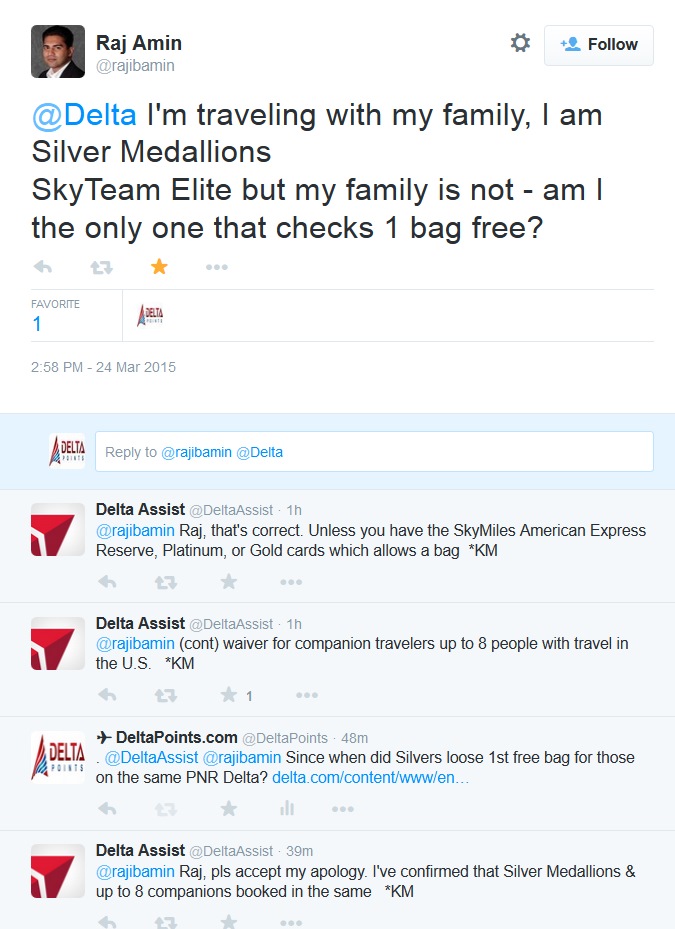Follow Raj Amin
675x929 pixels.
pos(598,45)
